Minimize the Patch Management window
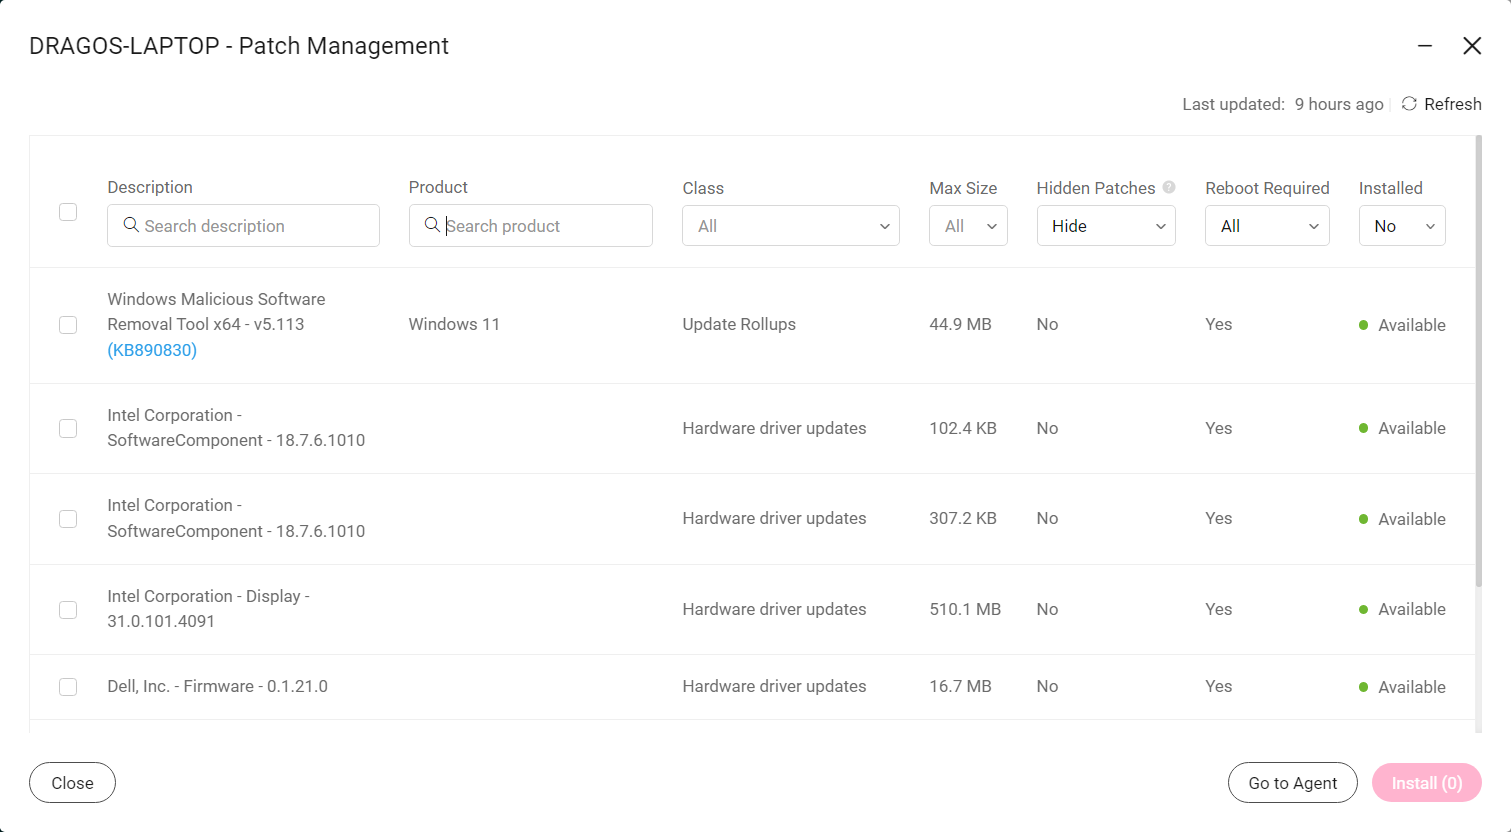 1425,46
